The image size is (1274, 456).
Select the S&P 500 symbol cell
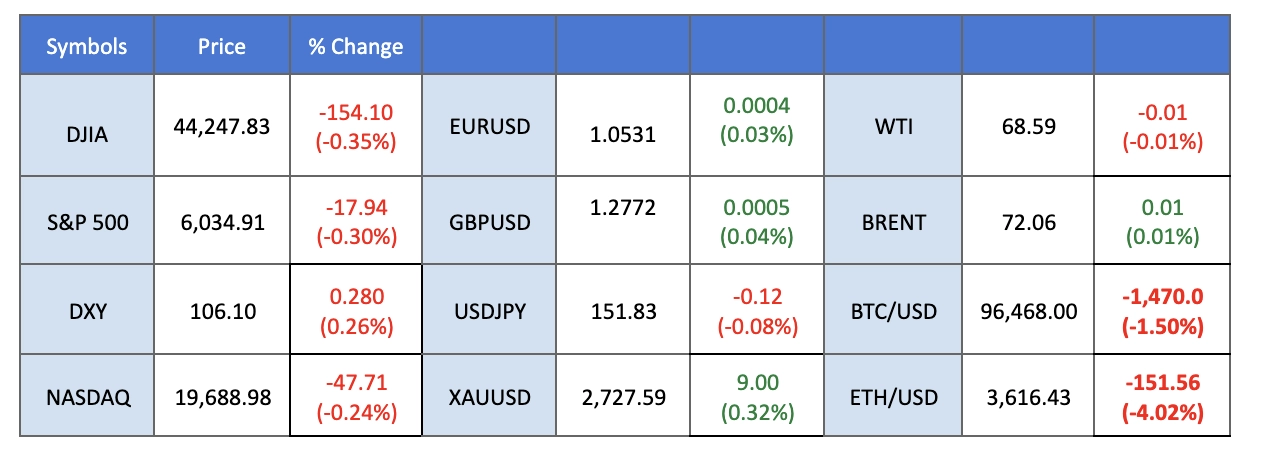pos(86,222)
